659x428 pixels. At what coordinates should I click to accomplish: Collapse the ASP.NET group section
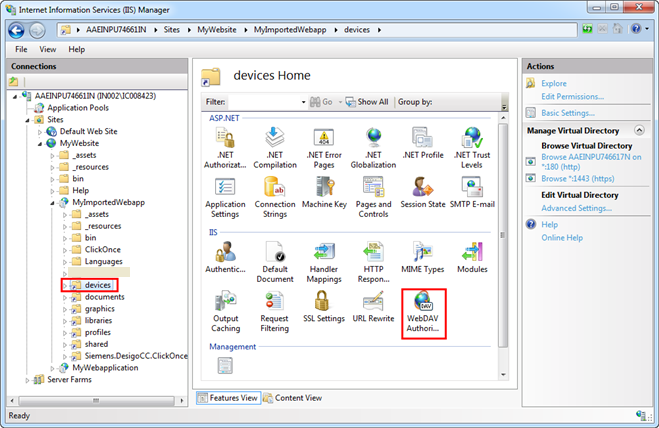click(x=502, y=117)
